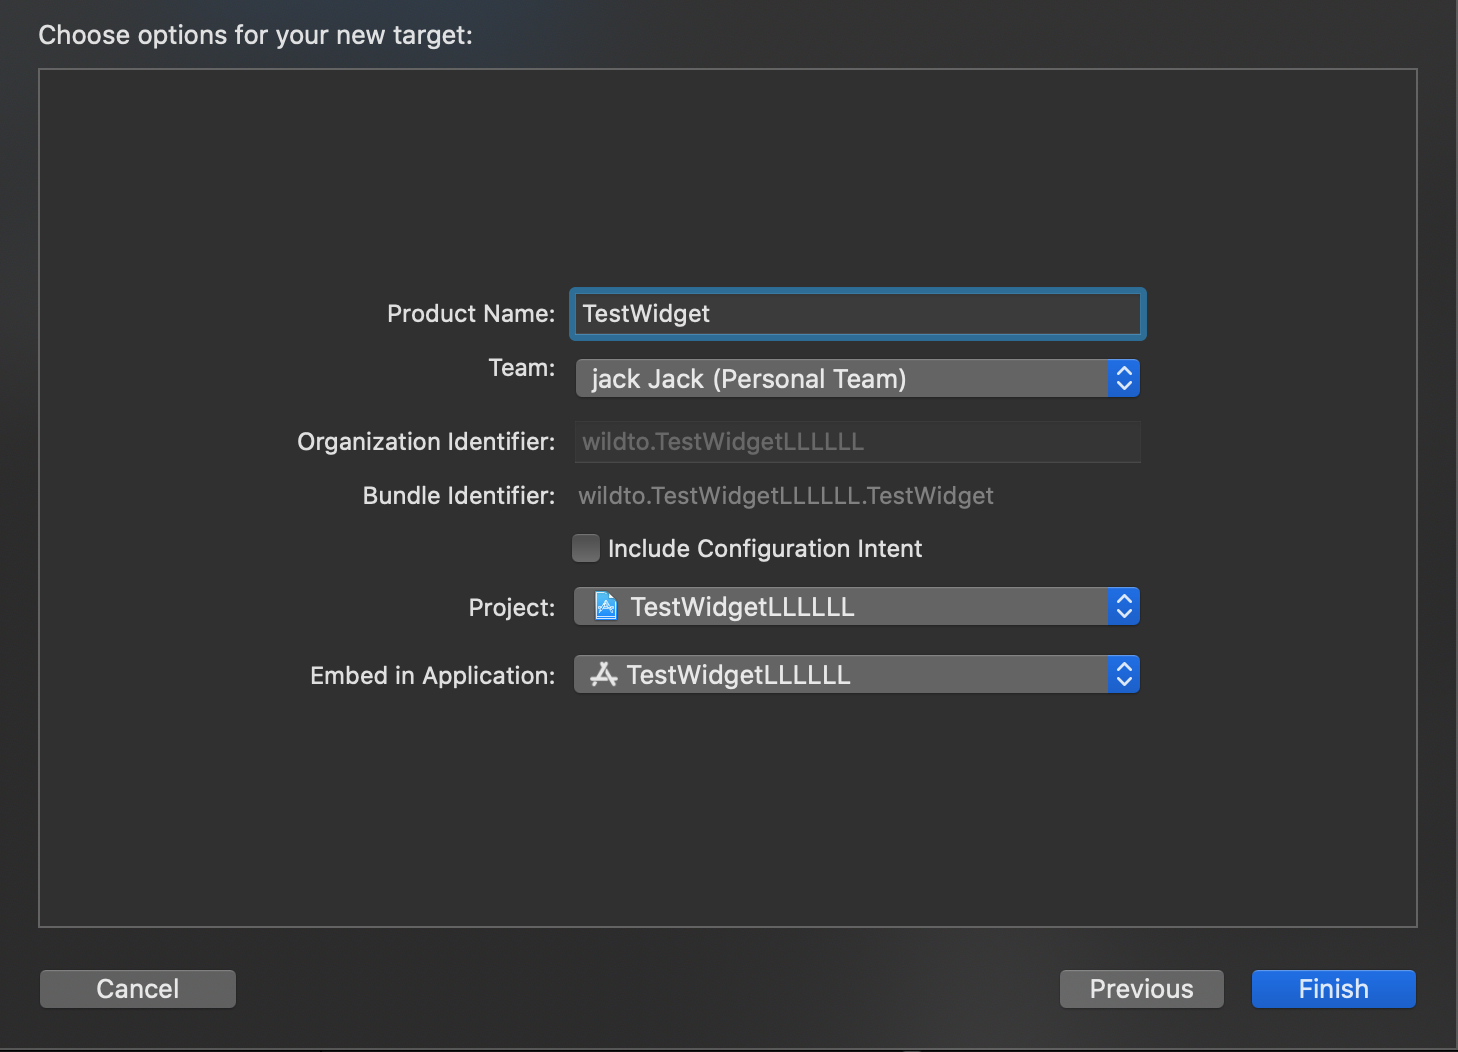This screenshot has width=1458, height=1052.
Task: Click the app target icon in Embed dropdown
Action: (604, 674)
